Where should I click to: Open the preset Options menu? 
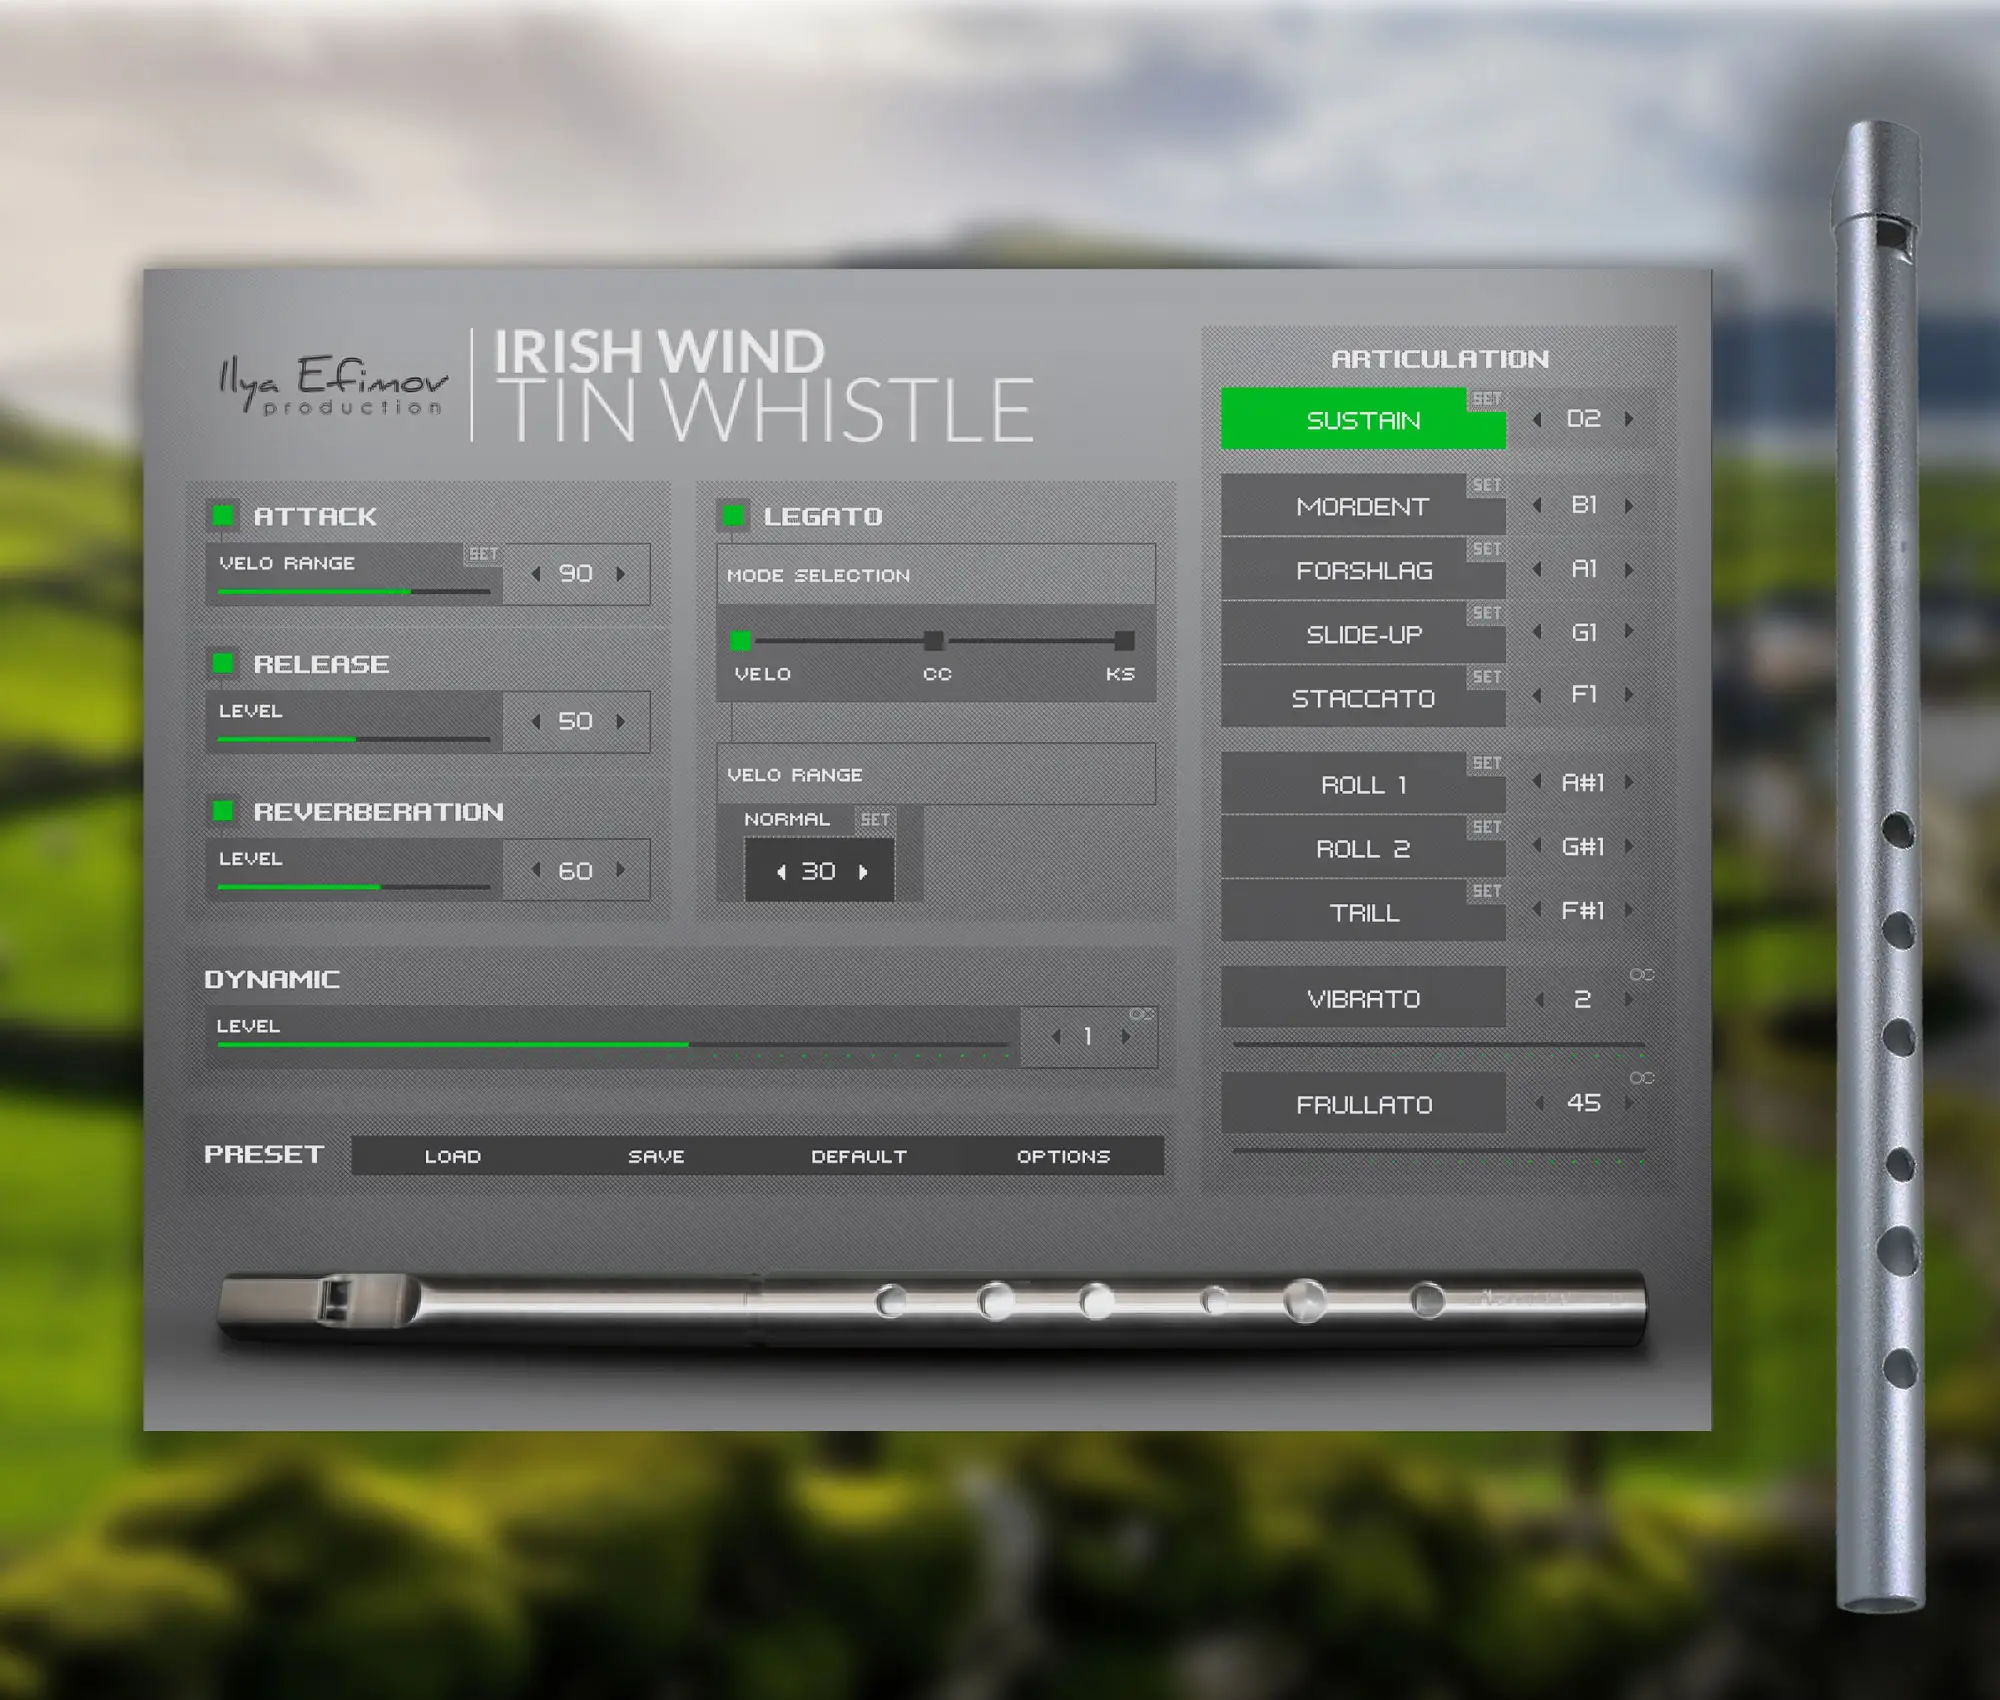[1063, 1156]
